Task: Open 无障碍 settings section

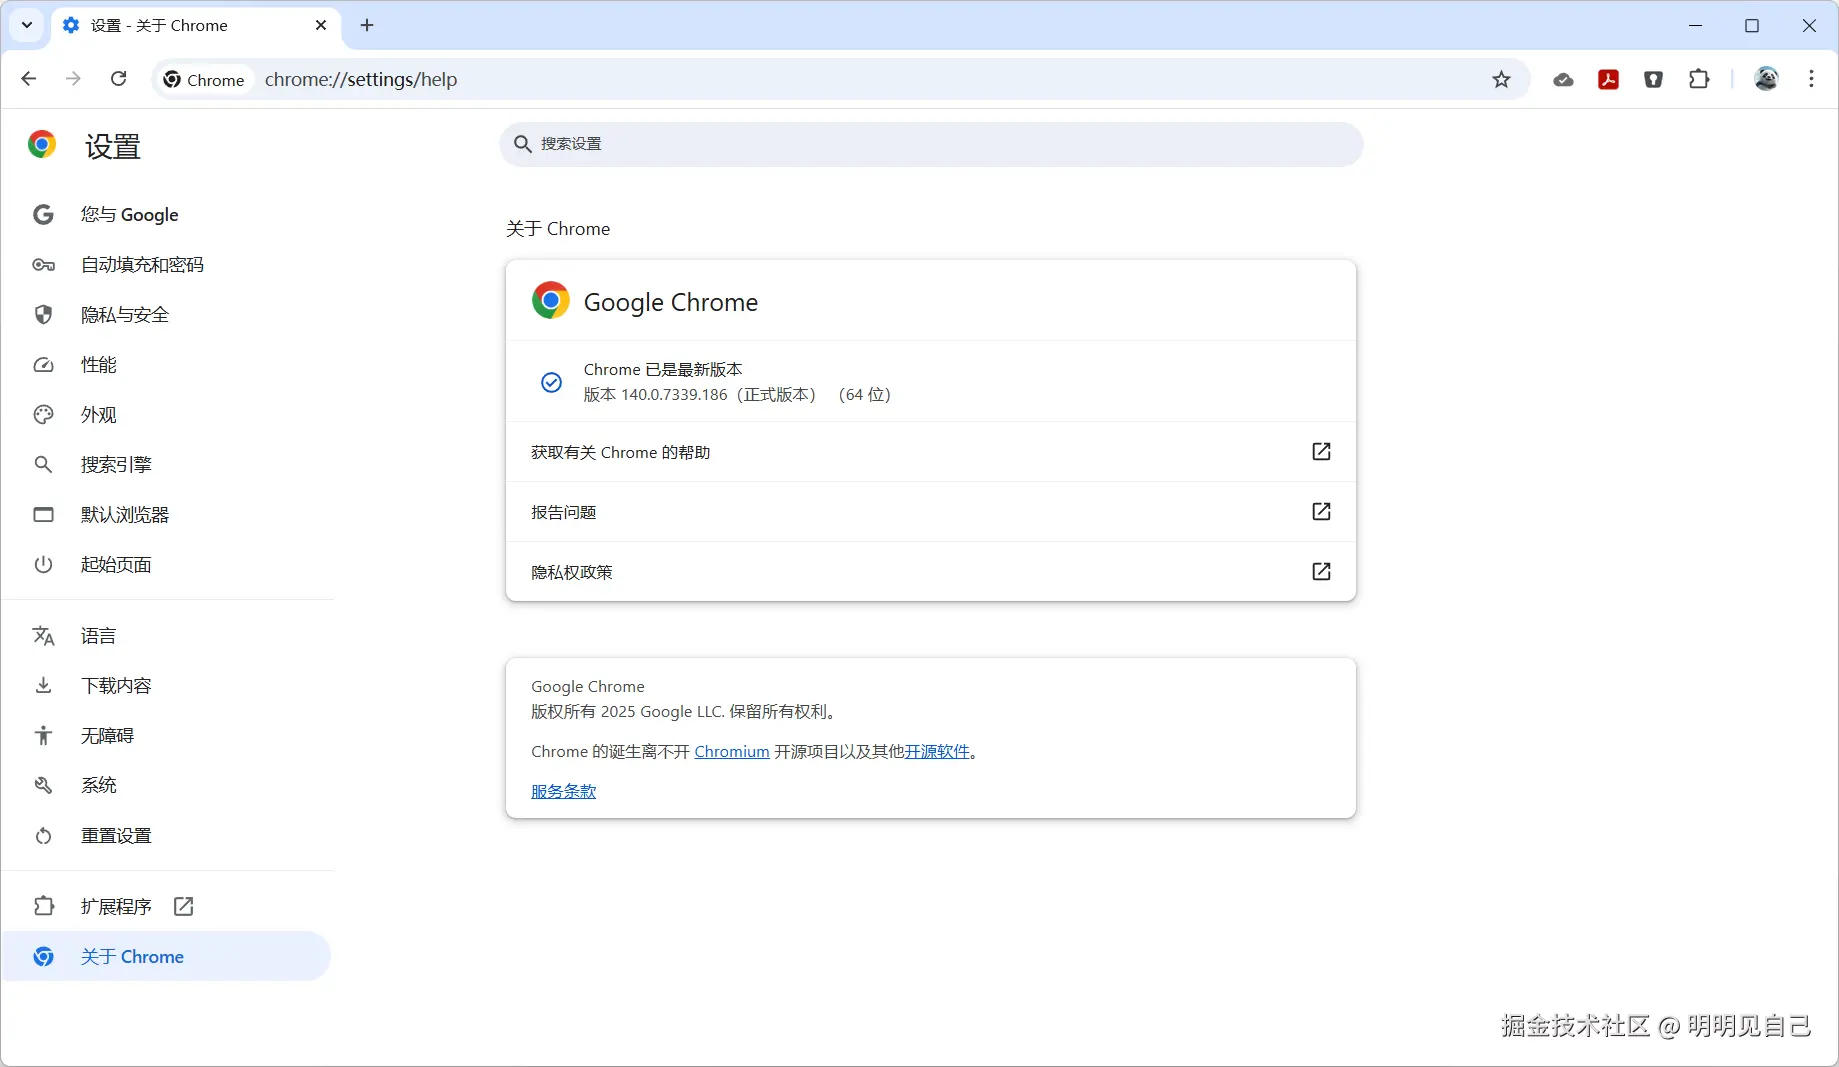Action: click(166, 736)
